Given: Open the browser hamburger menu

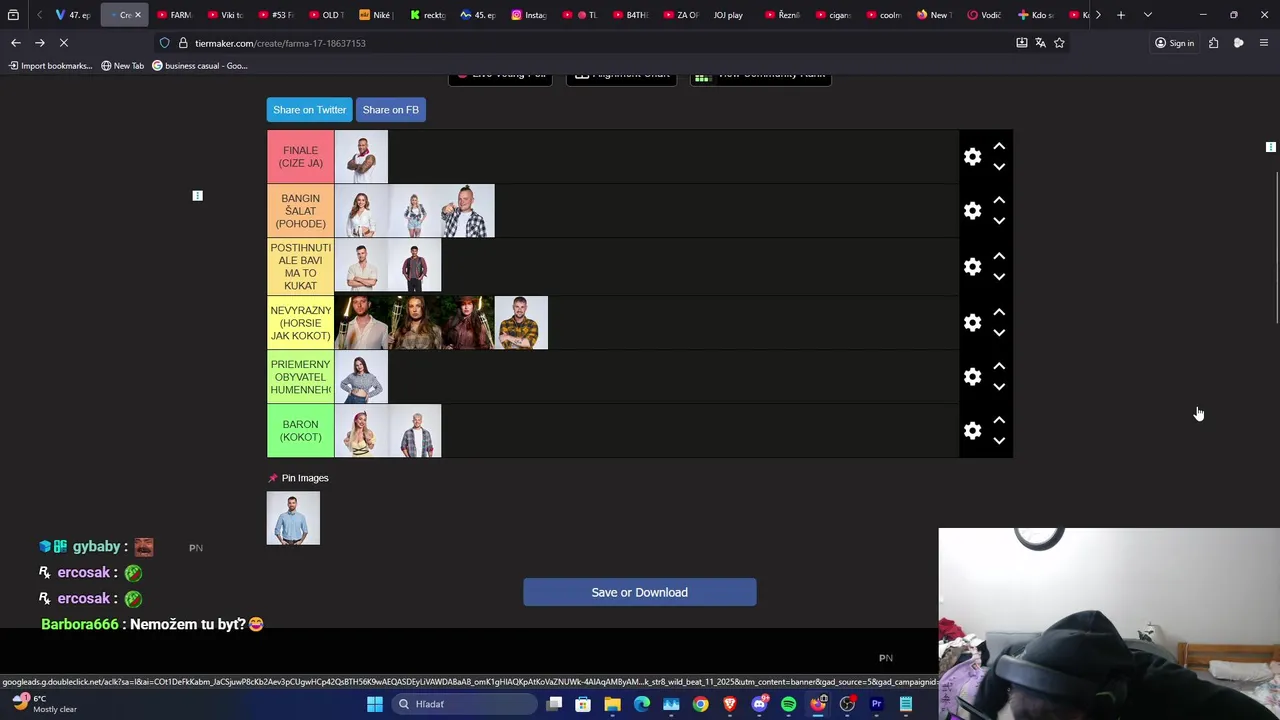Looking at the screenshot, I should (x=1263, y=43).
